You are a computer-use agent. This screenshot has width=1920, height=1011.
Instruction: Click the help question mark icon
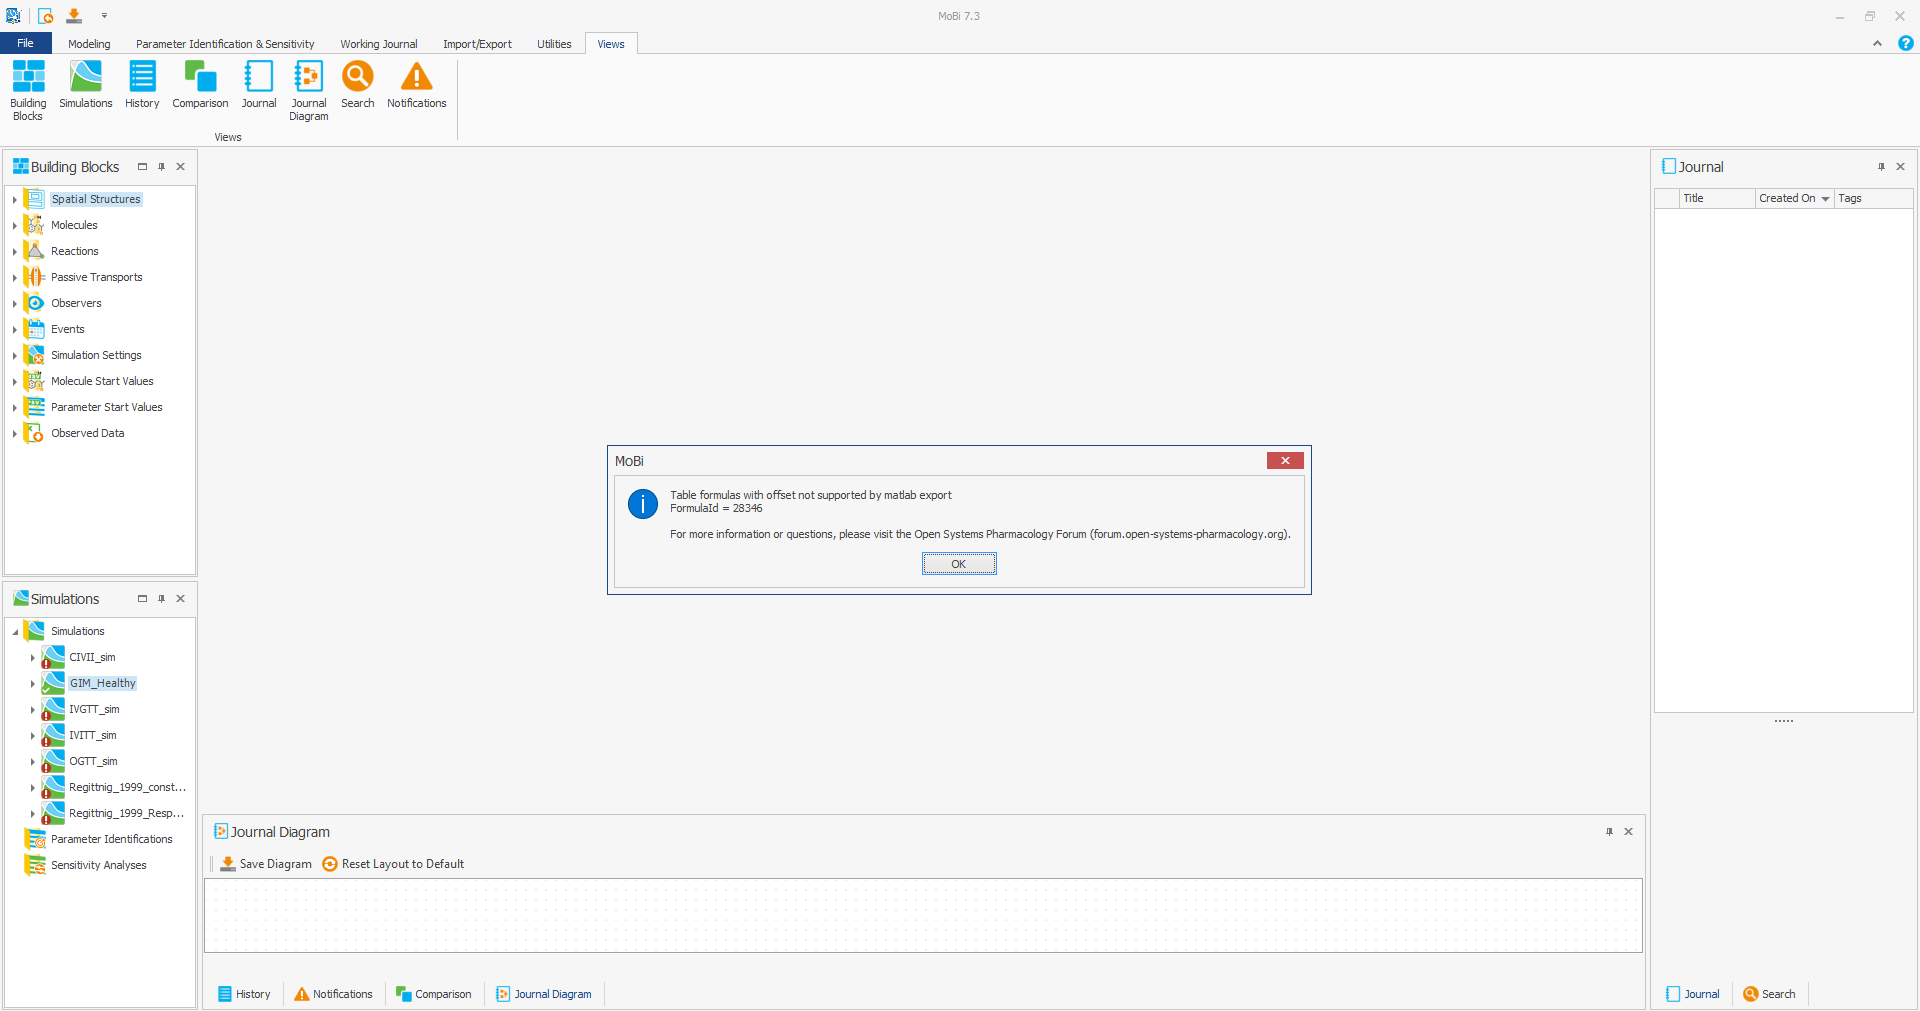(1905, 43)
